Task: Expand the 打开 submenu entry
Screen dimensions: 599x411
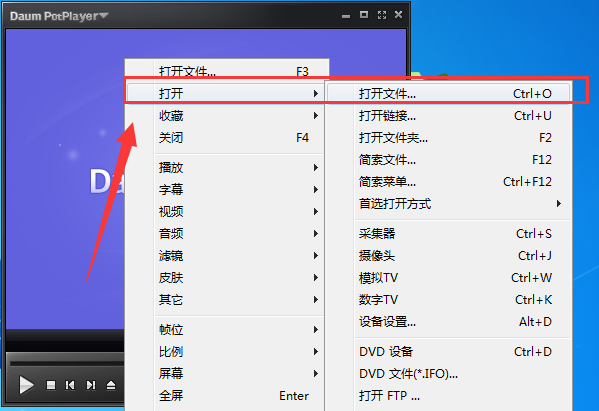Action: [226, 93]
